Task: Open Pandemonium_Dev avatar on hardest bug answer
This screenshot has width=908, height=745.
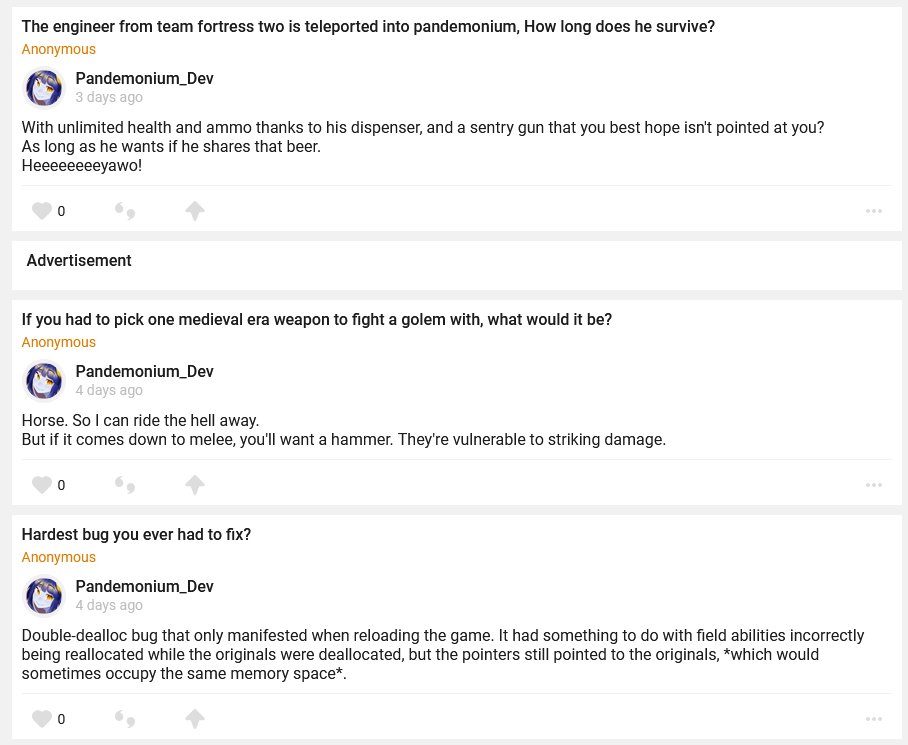Action: tap(44, 596)
